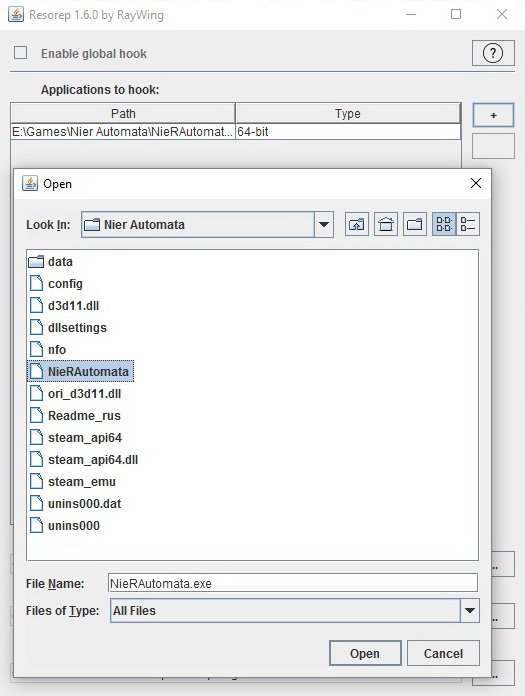Screen dimensions: 525x696
Task: Click the Java icon in Open dialog title
Action: pyautogui.click(x=30, y=183)
